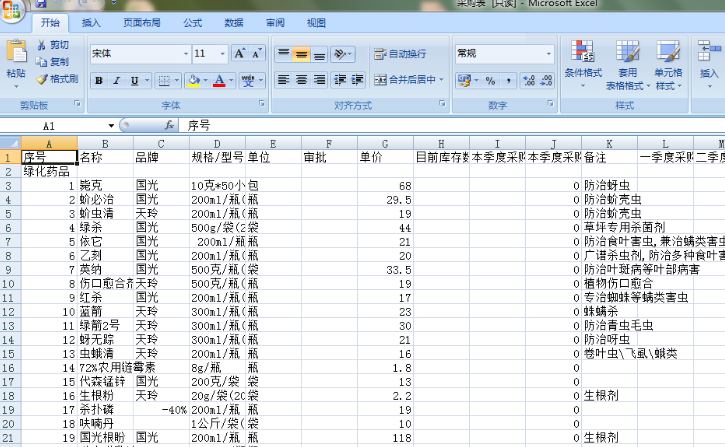725x447 pixels.
Task: Click the formula bar showing 序号
Action: pos(453,125)
